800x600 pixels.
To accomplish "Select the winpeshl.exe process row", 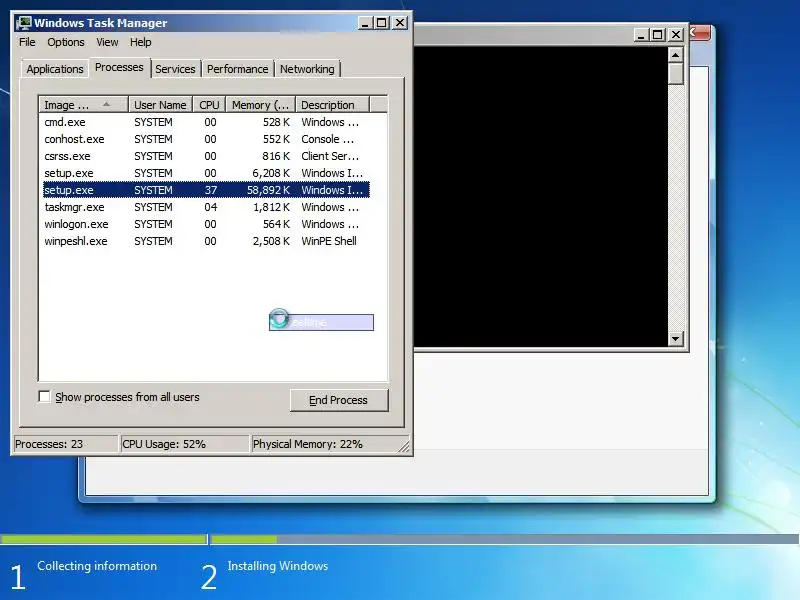I will (x=206, y=241).
